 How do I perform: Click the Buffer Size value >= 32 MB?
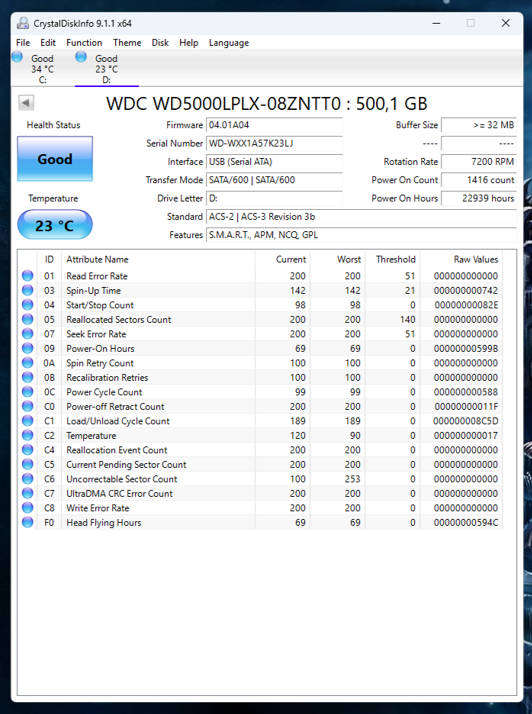point(479,125)
